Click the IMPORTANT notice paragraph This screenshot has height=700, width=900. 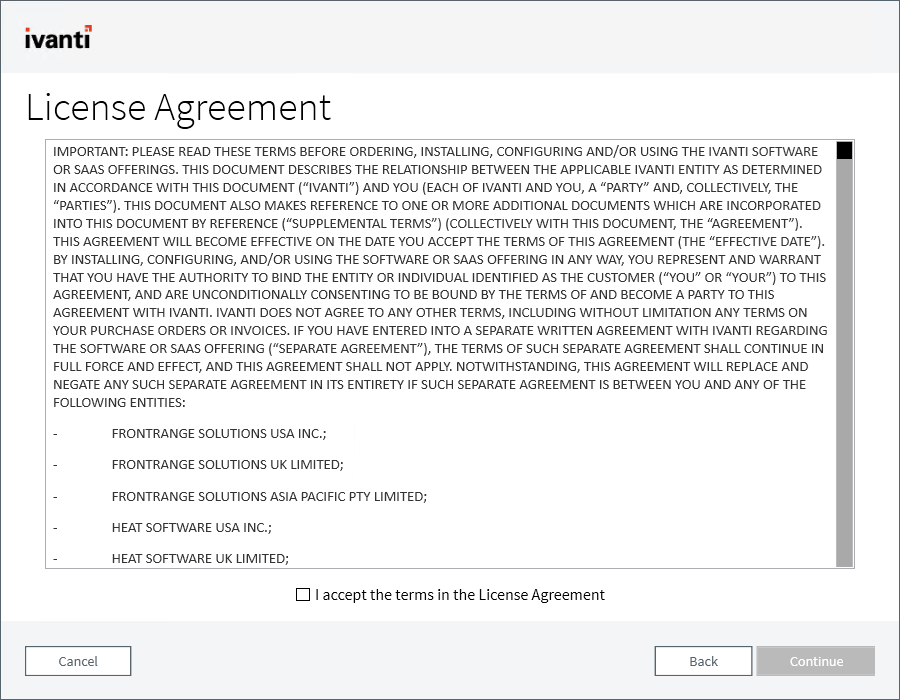click(440, 275)
